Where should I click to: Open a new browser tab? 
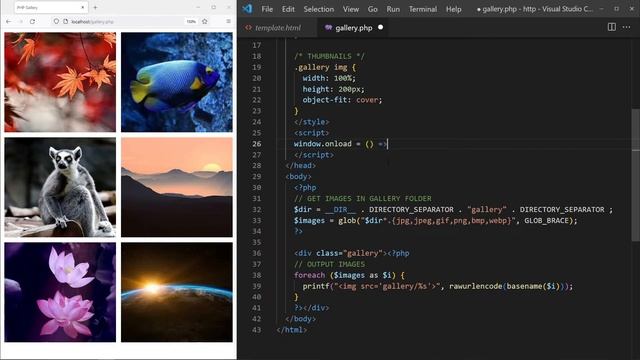coord(95,7)
